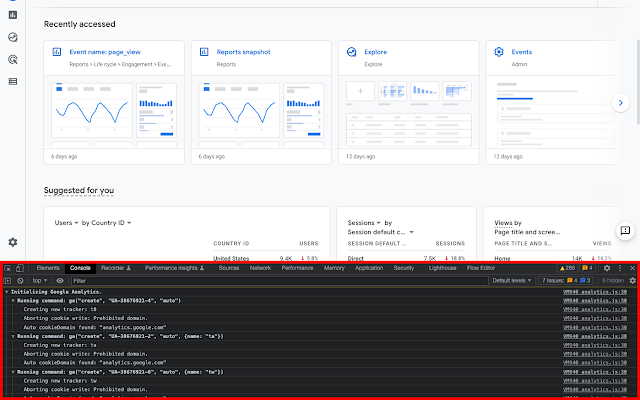This screenshot has height=400, width=640.
Task: Open the top JavaScript context dropdown
Action: [40, 281]
